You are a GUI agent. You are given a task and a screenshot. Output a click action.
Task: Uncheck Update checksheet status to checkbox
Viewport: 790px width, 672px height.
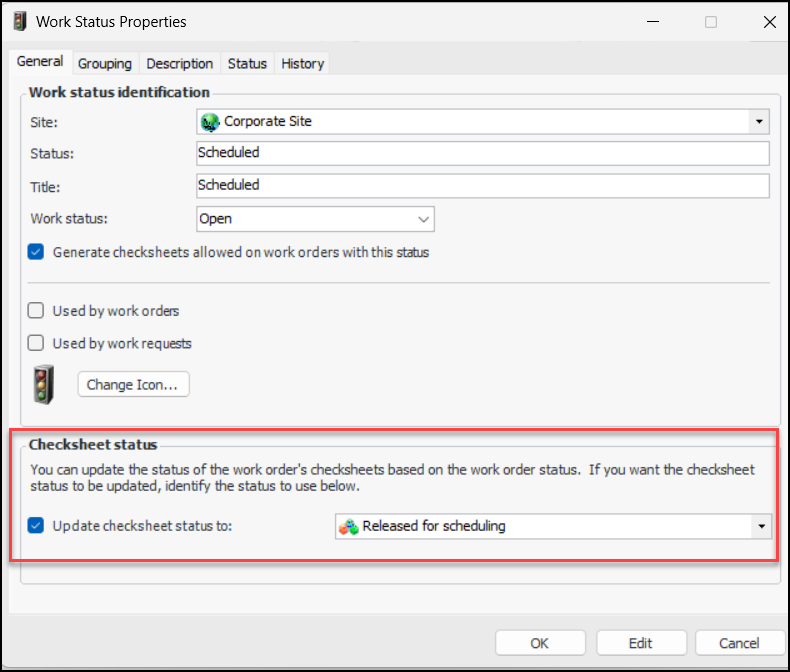click(x=36, y=526)
